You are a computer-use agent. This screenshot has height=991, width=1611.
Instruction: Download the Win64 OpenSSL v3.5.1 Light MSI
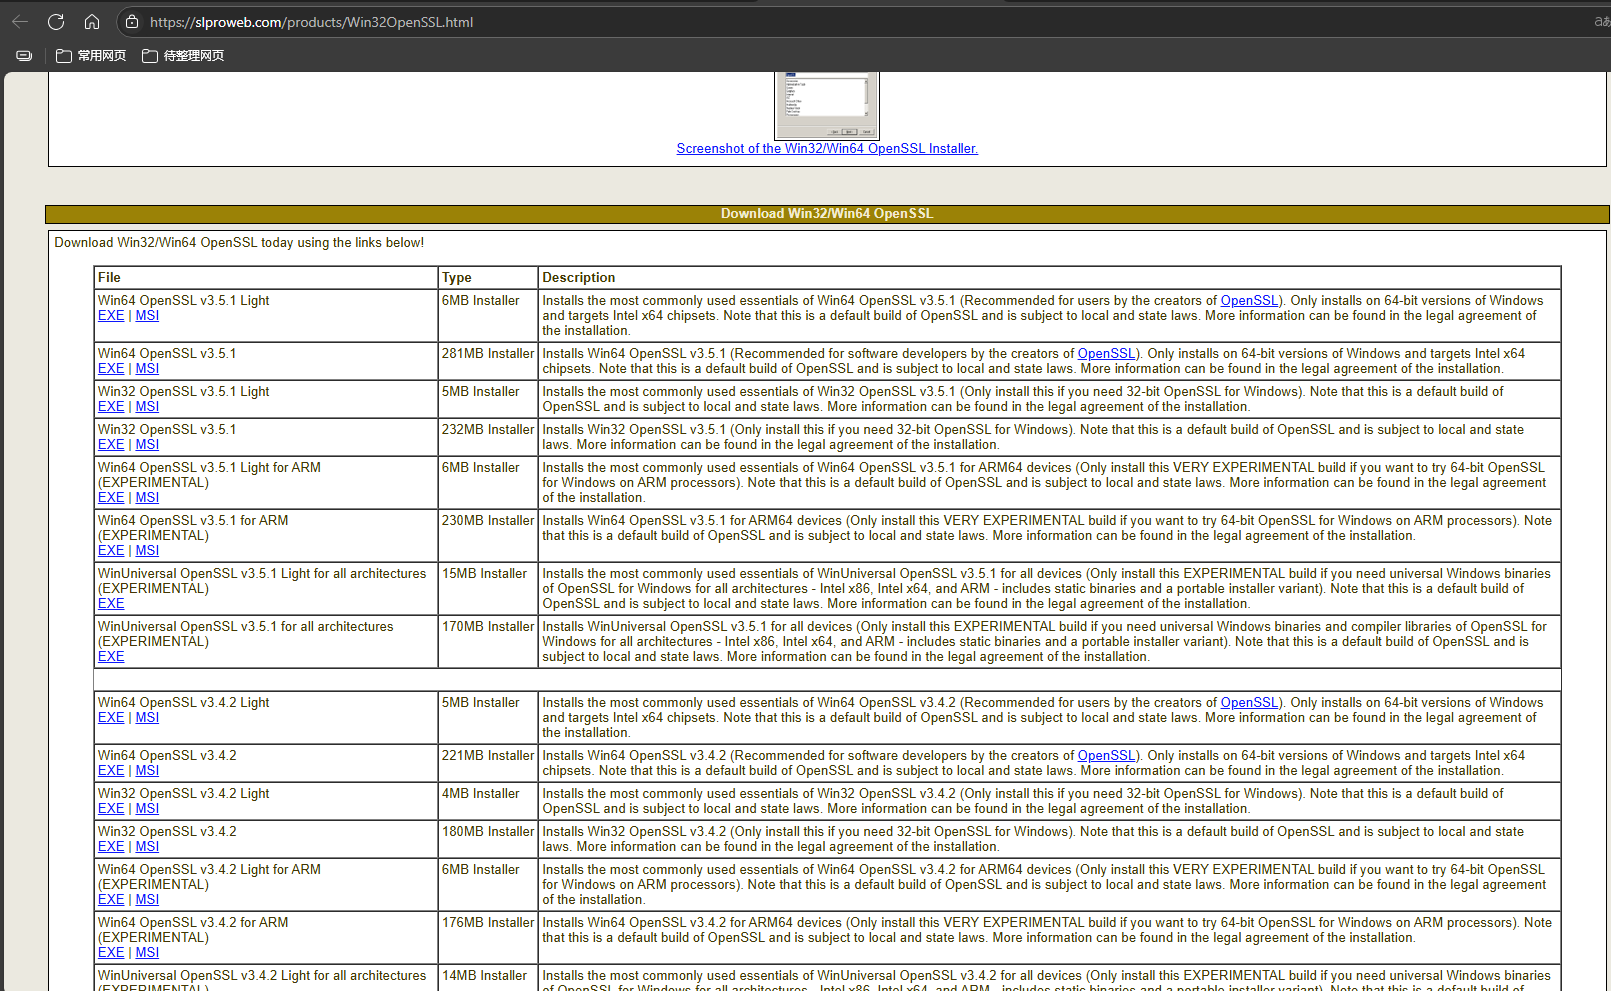click(147, 316)
